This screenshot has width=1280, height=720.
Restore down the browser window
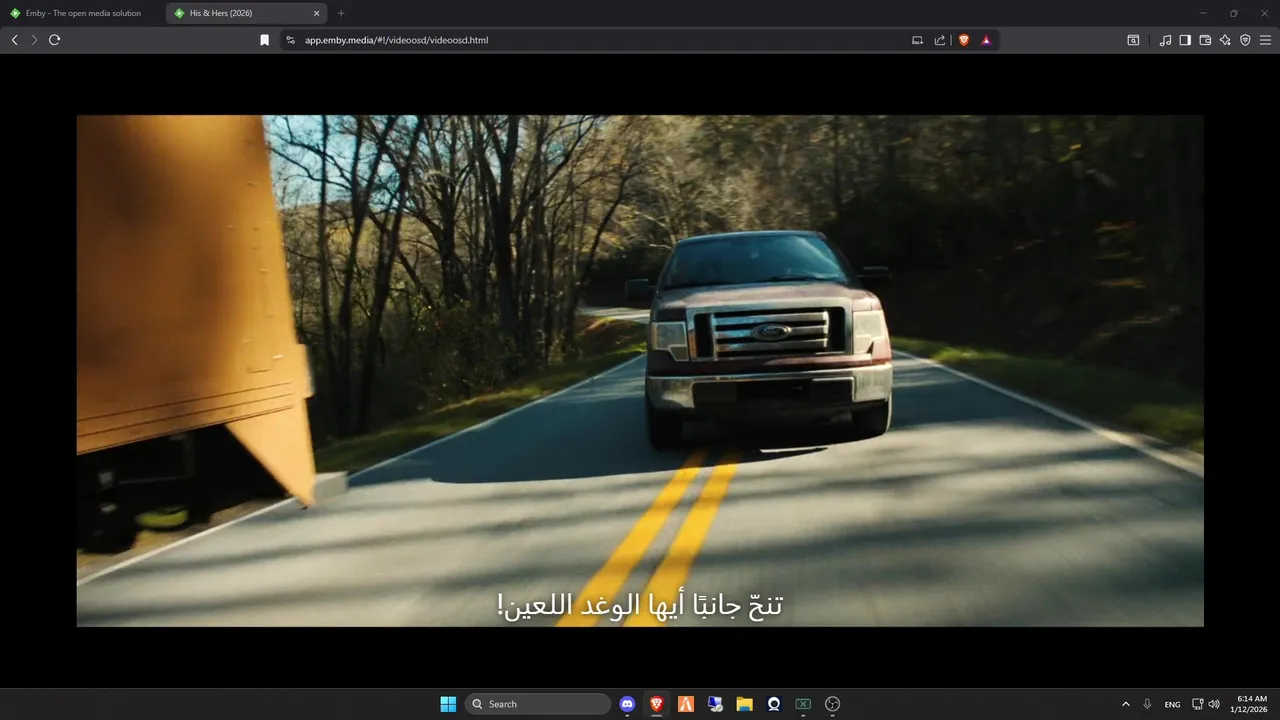[x=1233, y=13]
